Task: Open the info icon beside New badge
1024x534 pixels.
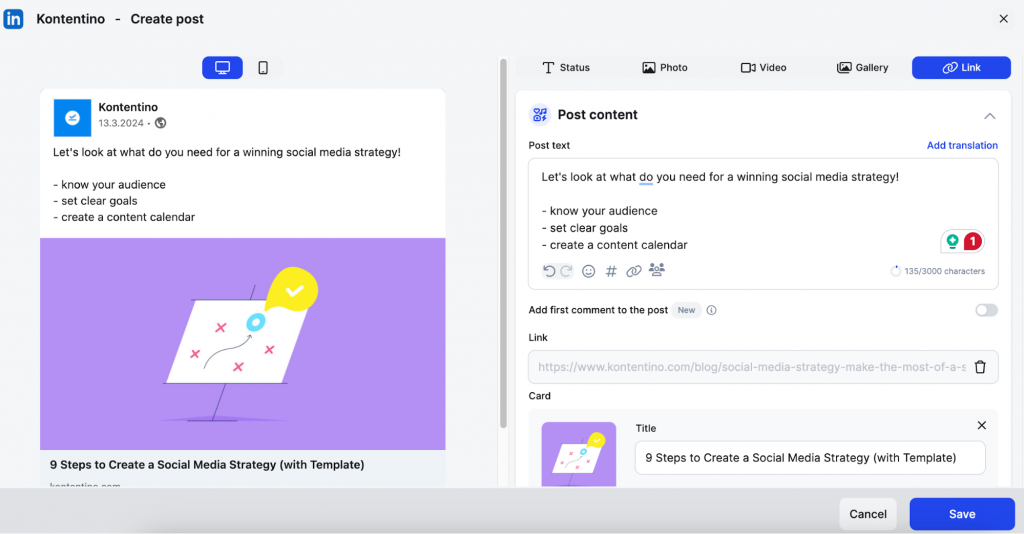Action: point(711,310)
